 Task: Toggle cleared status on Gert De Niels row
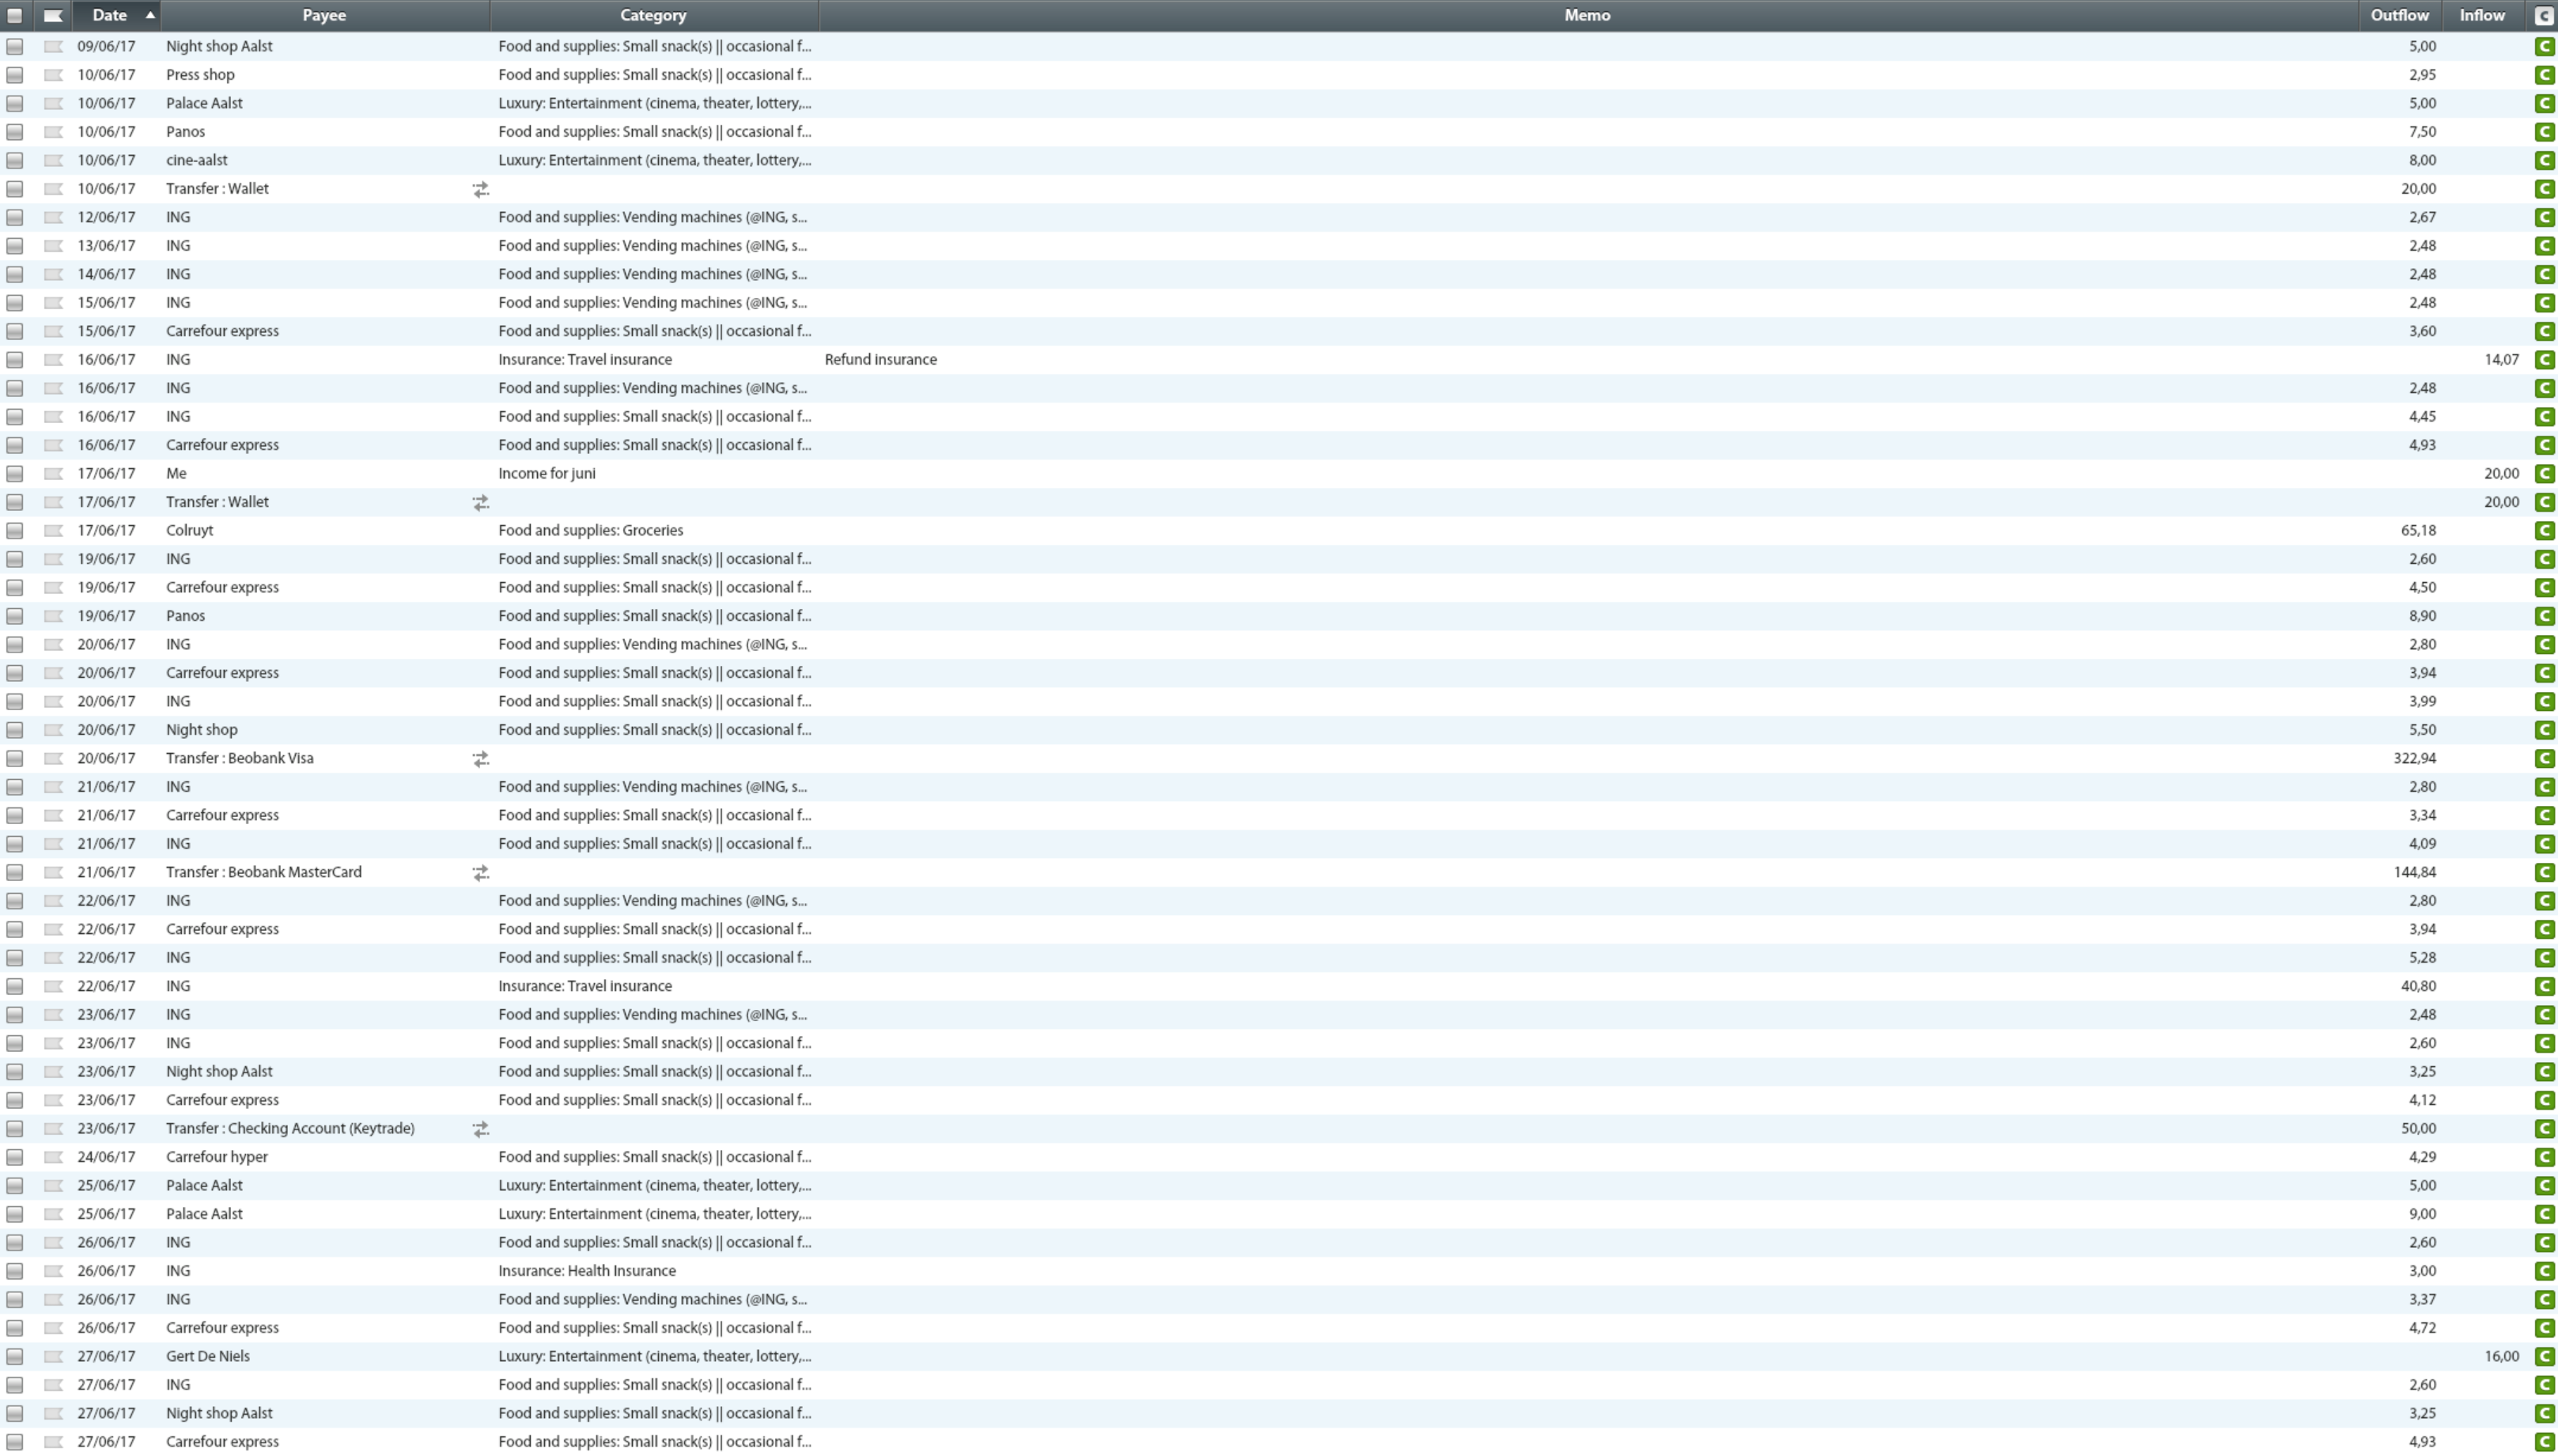tap(2544, 1357)
